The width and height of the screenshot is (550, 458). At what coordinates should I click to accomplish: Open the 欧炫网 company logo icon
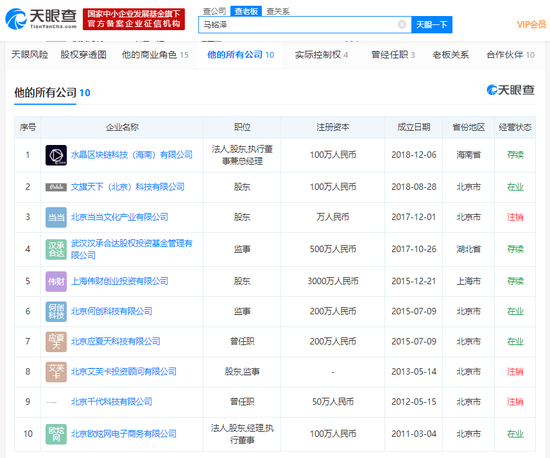[56, 434]
